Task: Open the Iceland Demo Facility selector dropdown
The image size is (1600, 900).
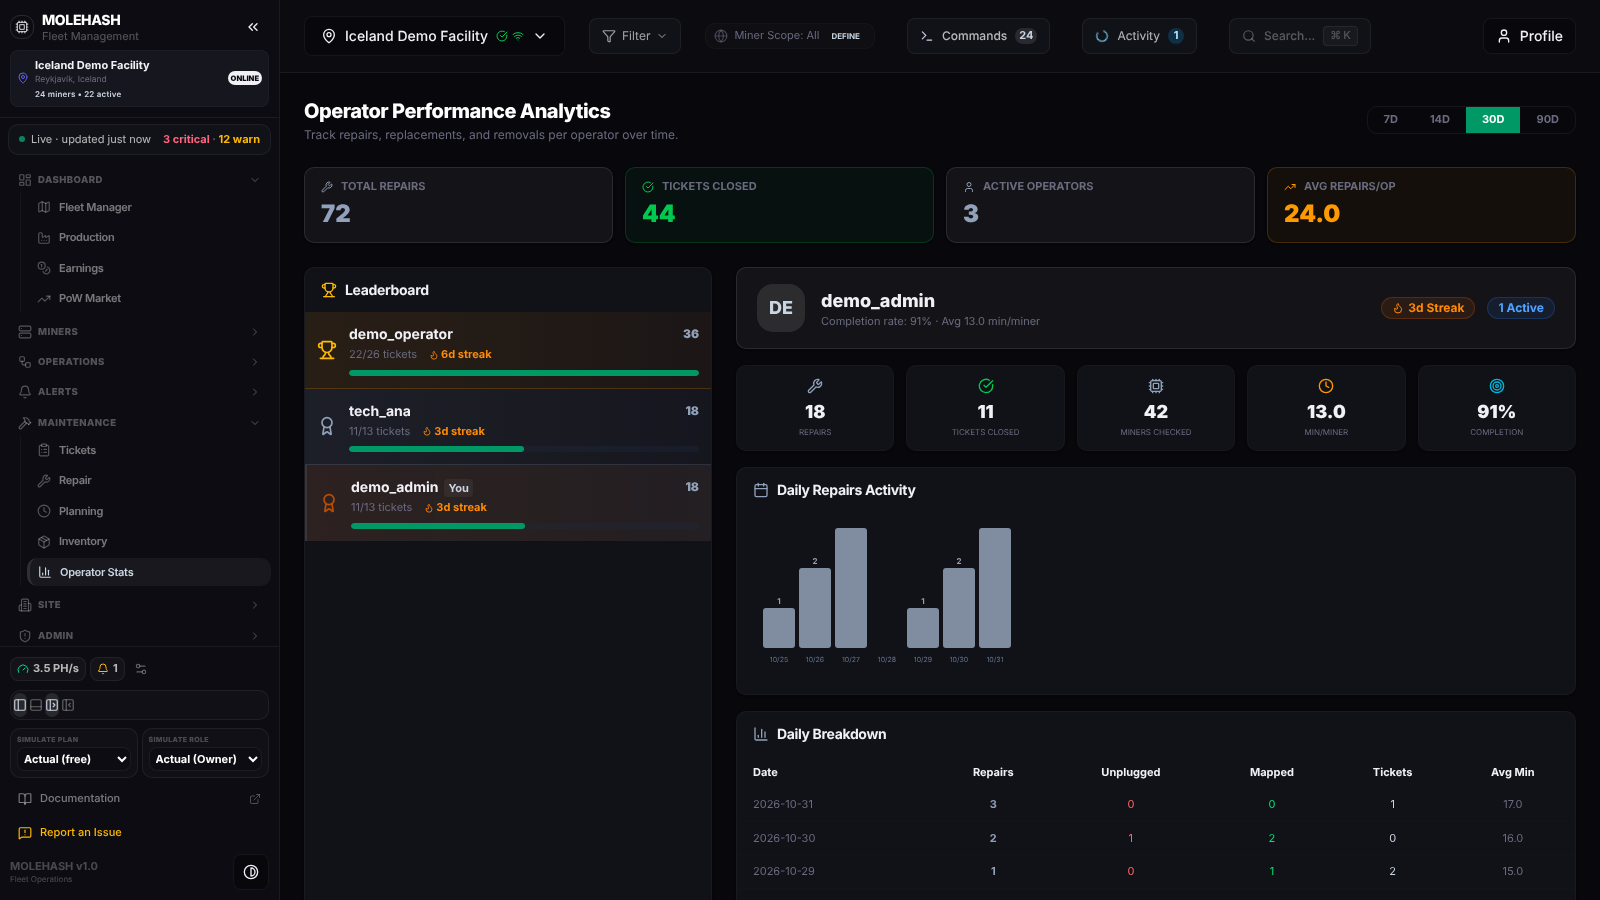Action: pyautogui.click(x=434, y=36)
